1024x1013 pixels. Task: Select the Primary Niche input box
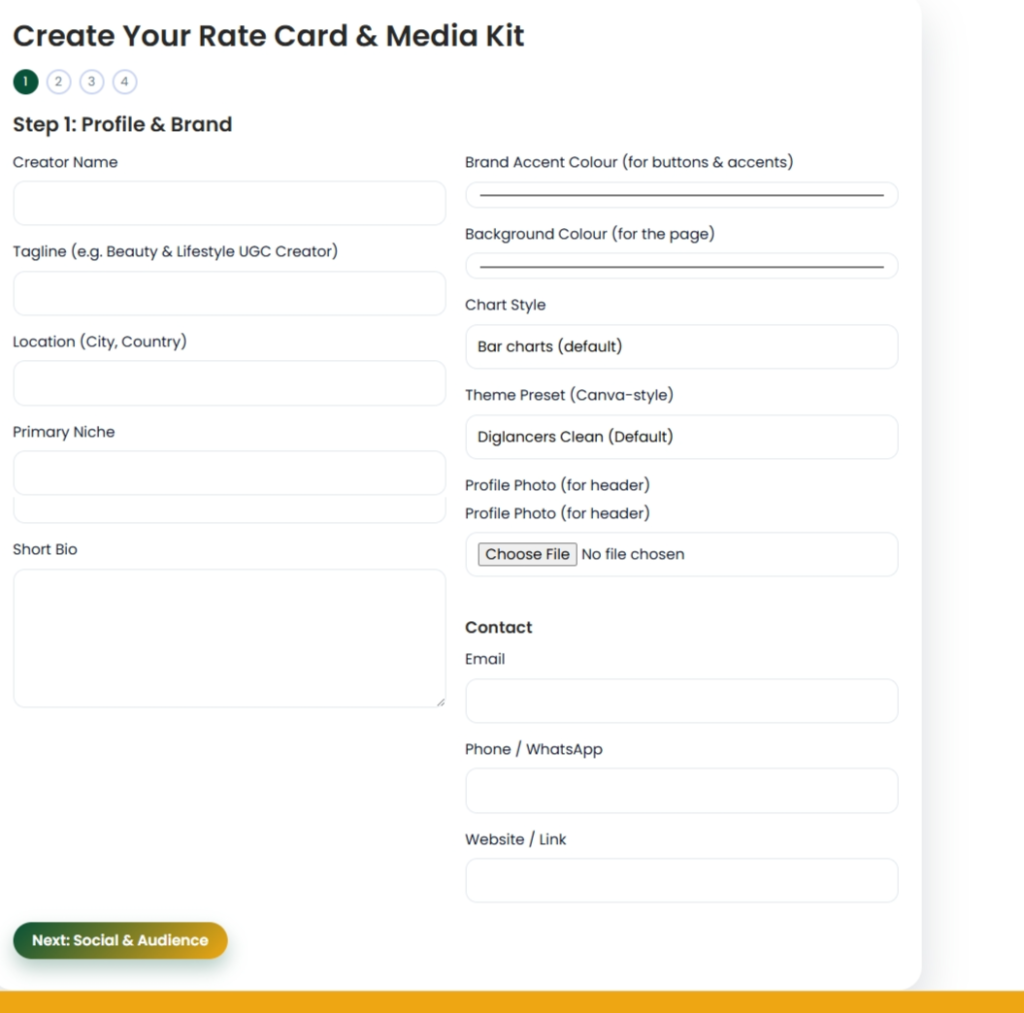(229, 472)
